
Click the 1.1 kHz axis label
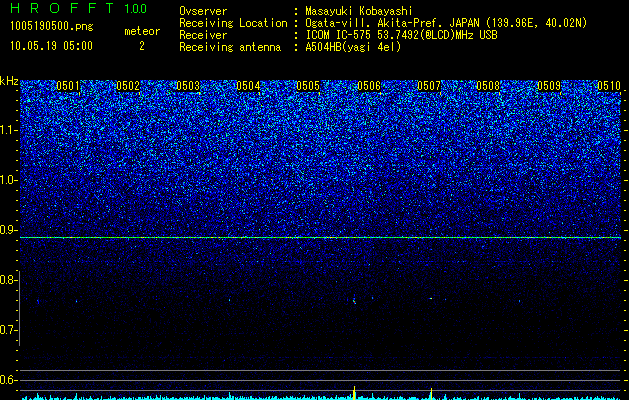tap(9, 130)
